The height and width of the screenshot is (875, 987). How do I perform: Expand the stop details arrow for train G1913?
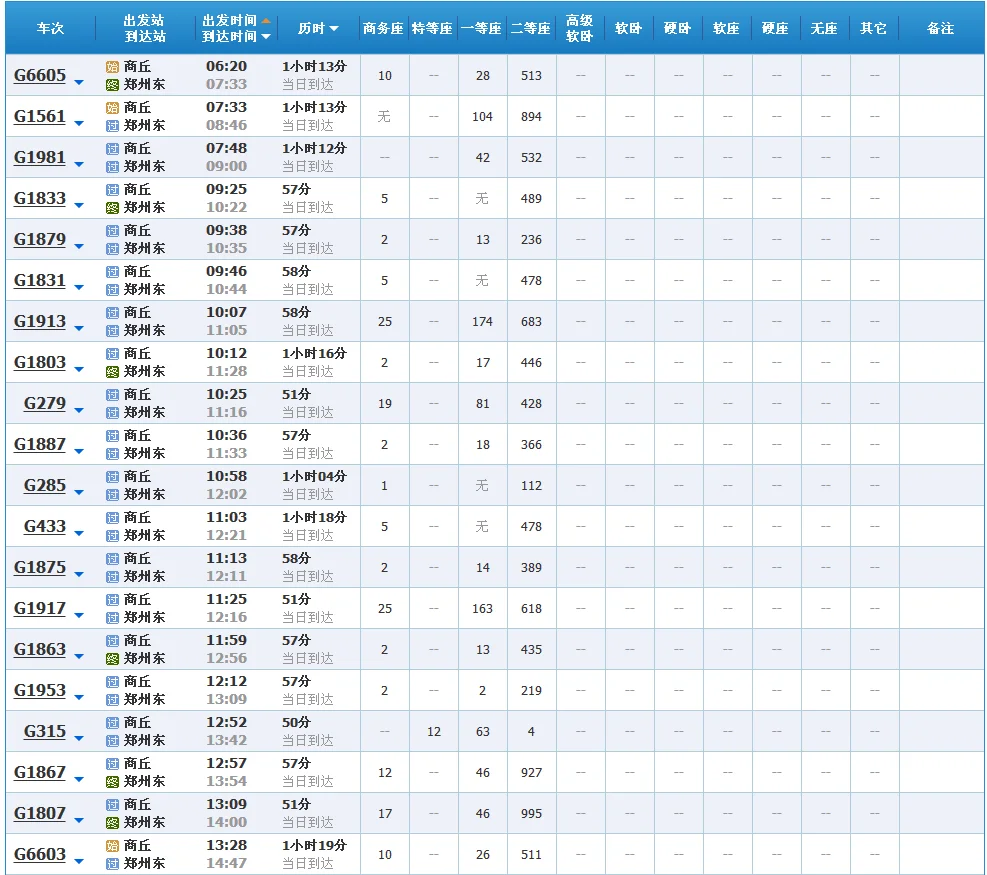tap(79, 326)
